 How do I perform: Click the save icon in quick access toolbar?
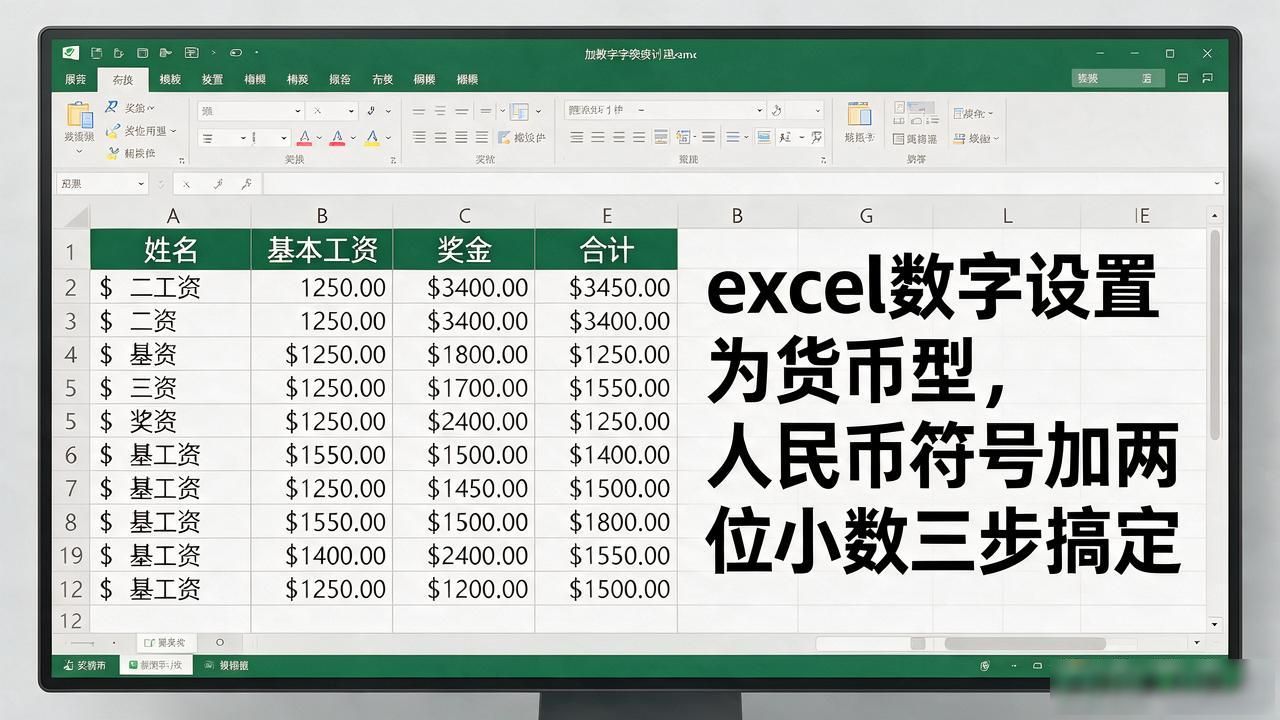click(x=97, y=53)
